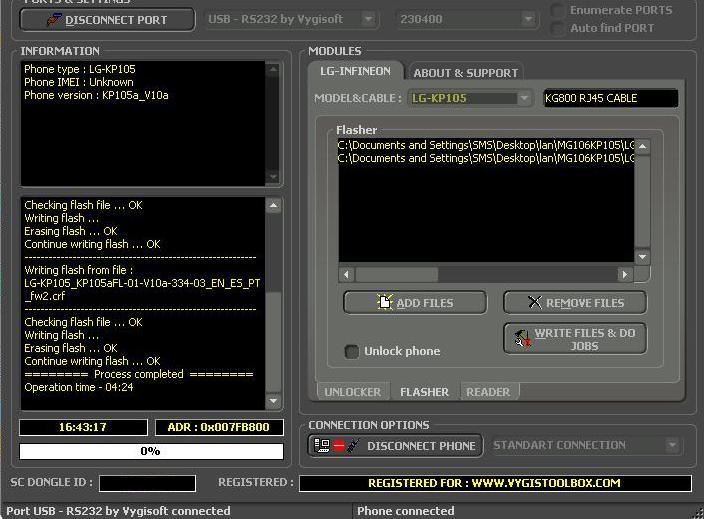Click the Write Files flashing icon

(522, 339)
